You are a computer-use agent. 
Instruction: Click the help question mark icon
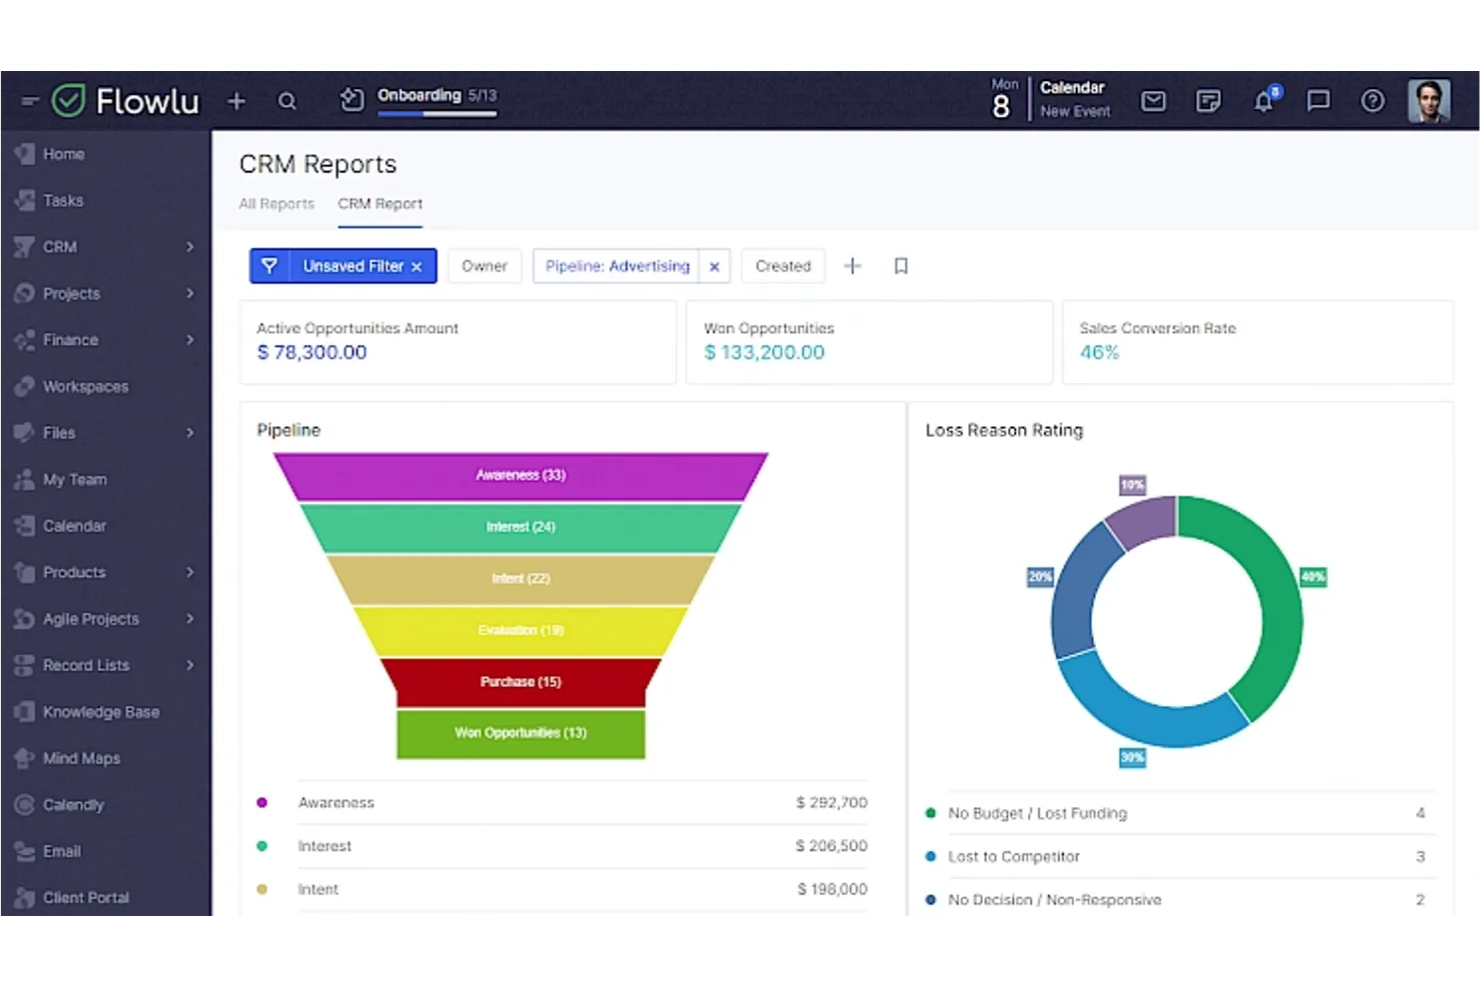[x=1372, y=101]
